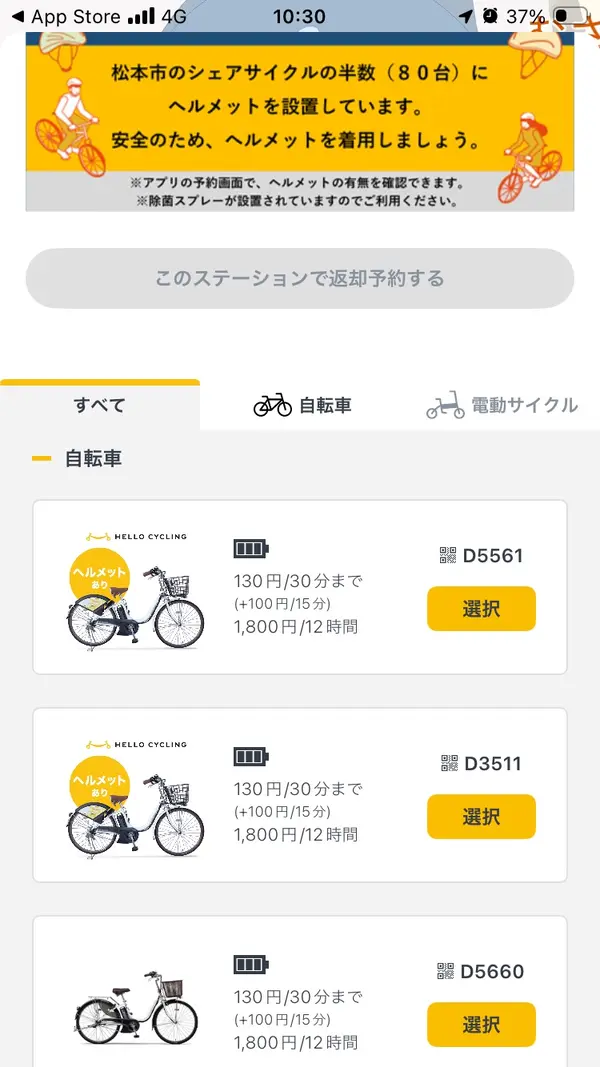Tap the battery charge gauge on D3511 card
Screen dimensions: 600x1067
point(248,756)
